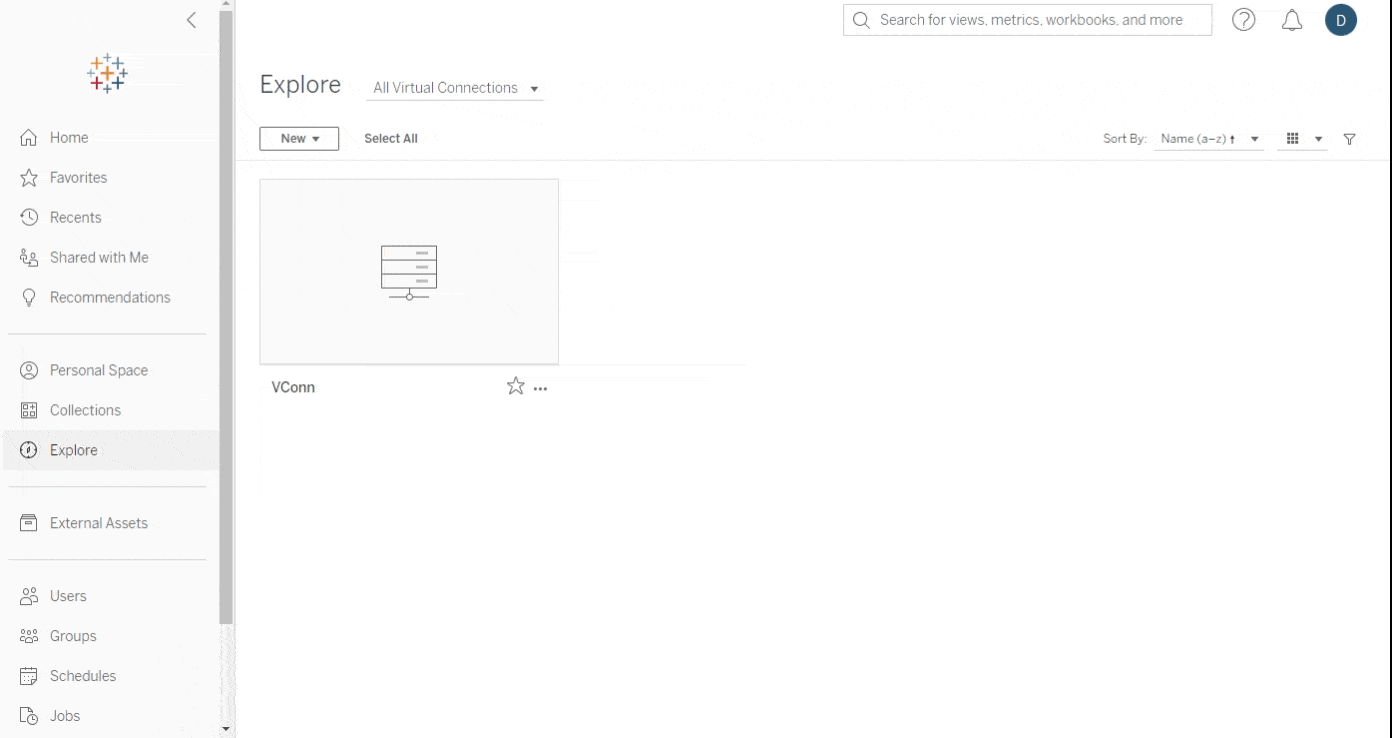1392x738 pixels.
Task: Open the Home icon in sidebar
Action: (x=29, y=138)
